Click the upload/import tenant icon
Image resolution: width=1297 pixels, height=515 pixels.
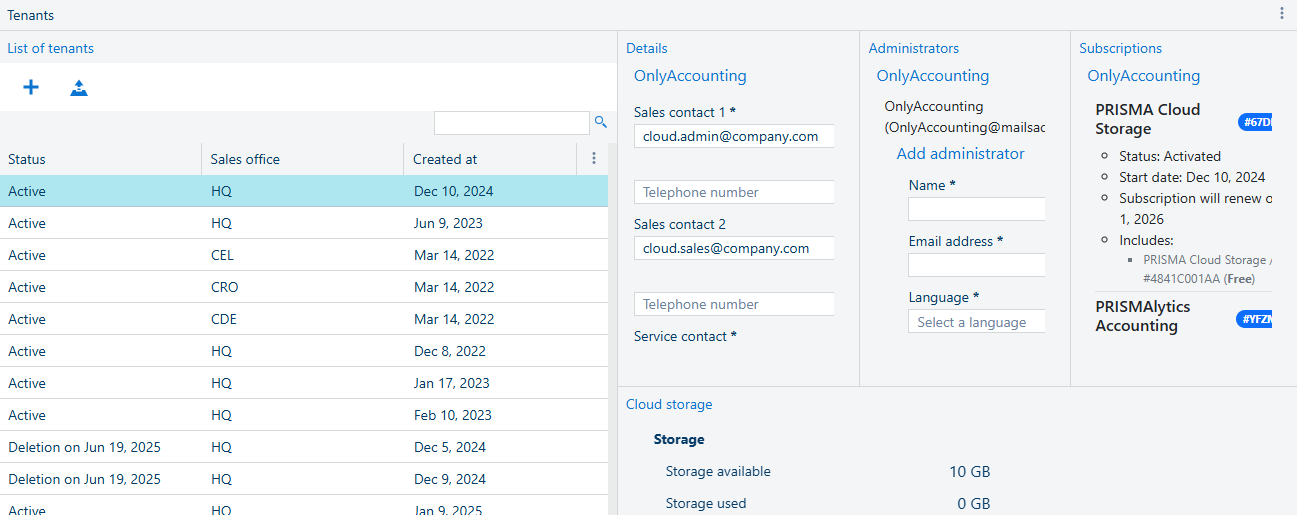tap(79, 88)
